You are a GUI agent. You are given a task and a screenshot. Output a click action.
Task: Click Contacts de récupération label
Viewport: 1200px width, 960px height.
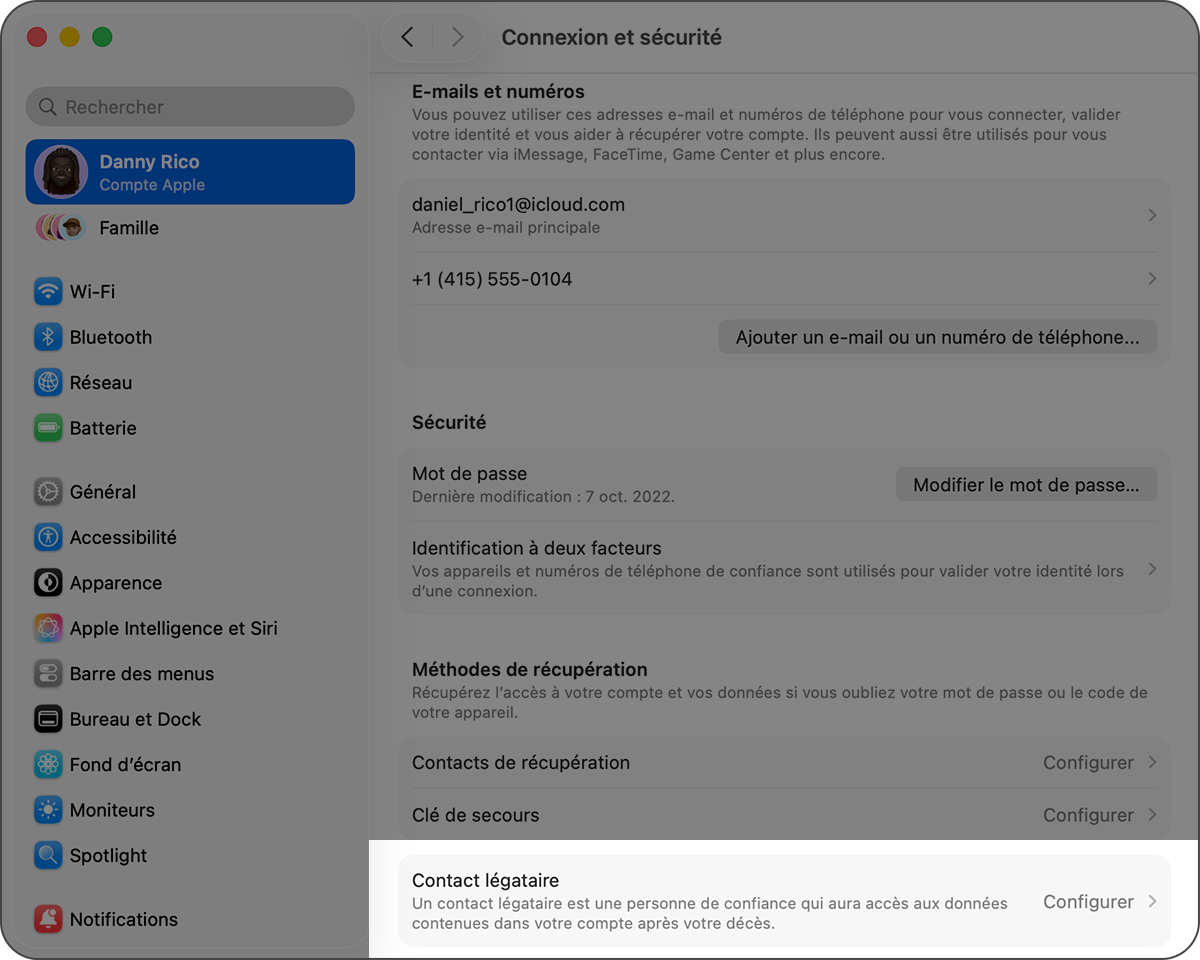[521, 762]
